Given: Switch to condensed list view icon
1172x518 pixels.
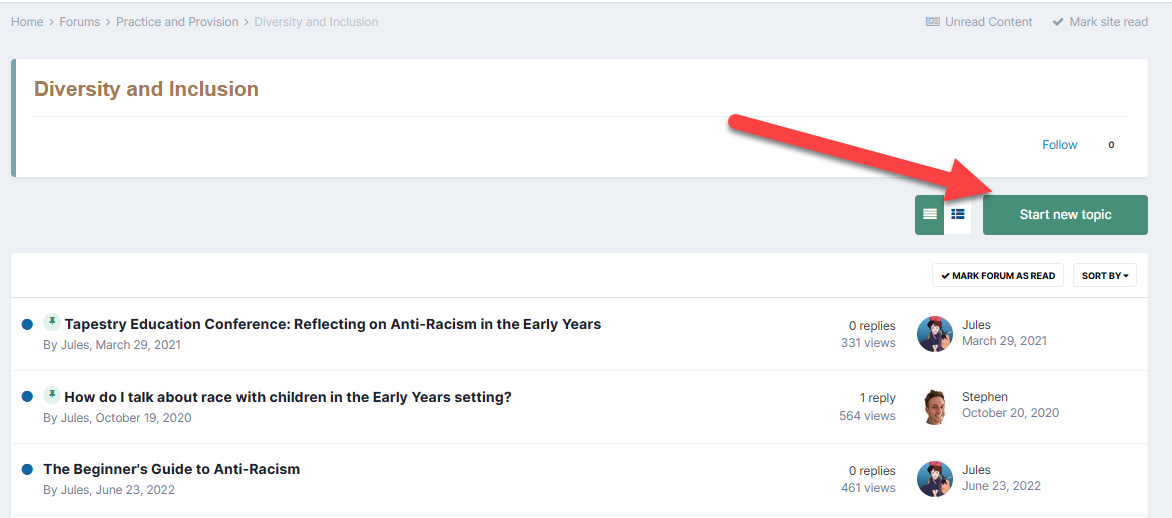Looking at the screenshot, I should pyautogui.click(x=930, y=215).
